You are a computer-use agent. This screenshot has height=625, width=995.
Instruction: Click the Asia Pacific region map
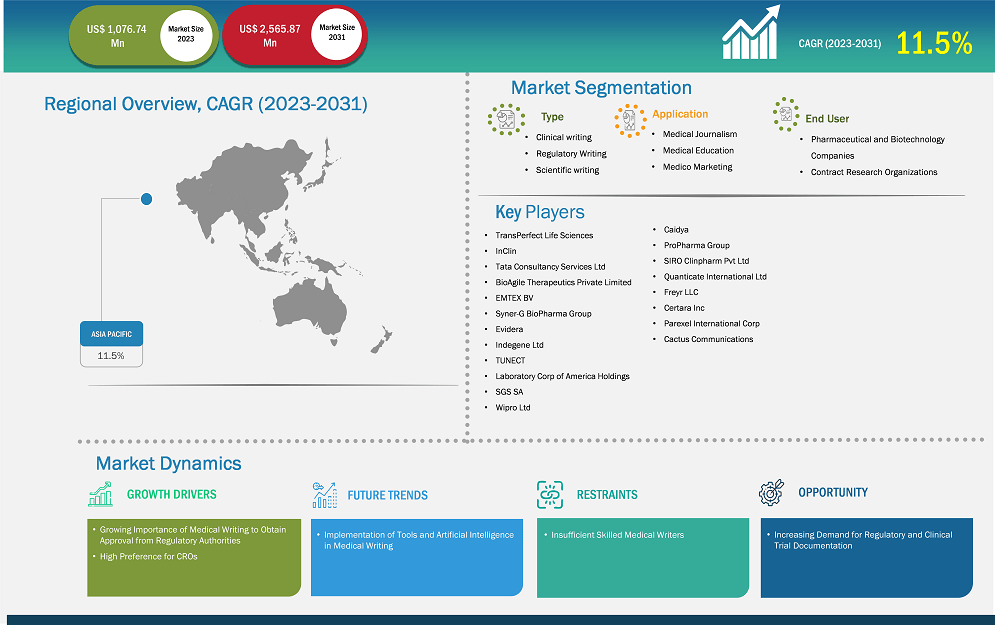(x=286, y=244)
